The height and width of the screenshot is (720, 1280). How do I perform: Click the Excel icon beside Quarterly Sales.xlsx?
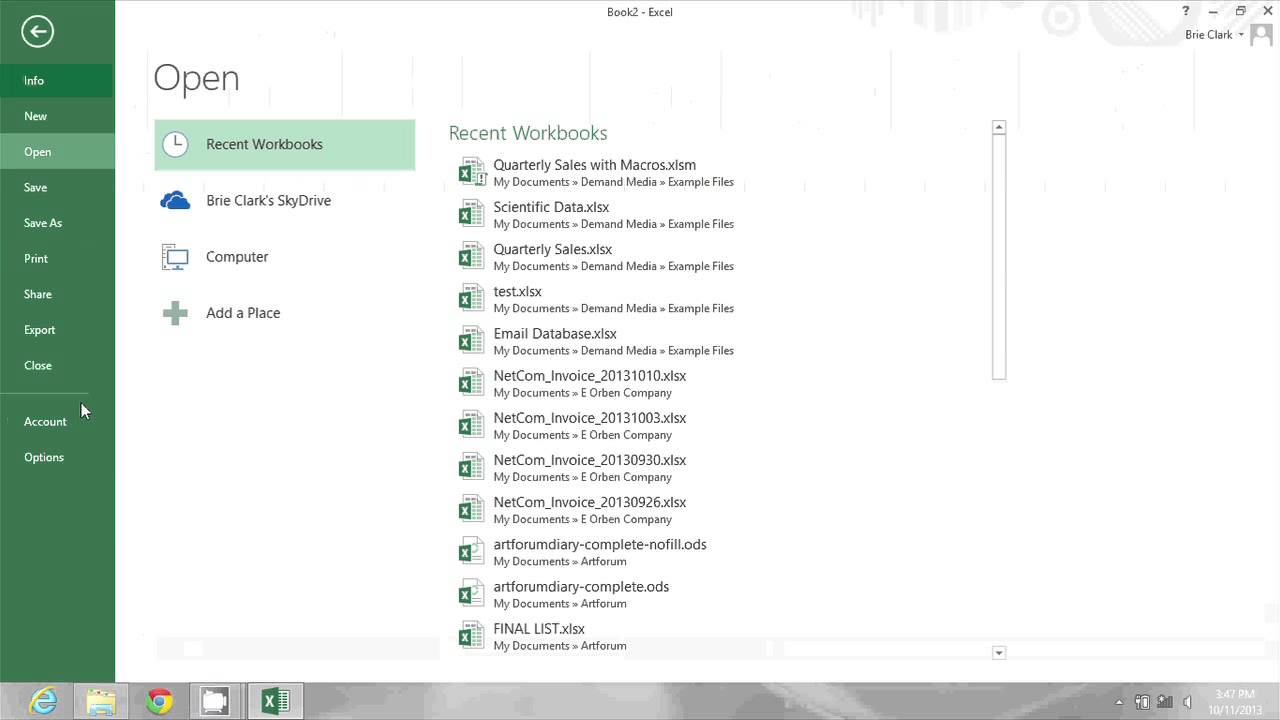[471, 256]
